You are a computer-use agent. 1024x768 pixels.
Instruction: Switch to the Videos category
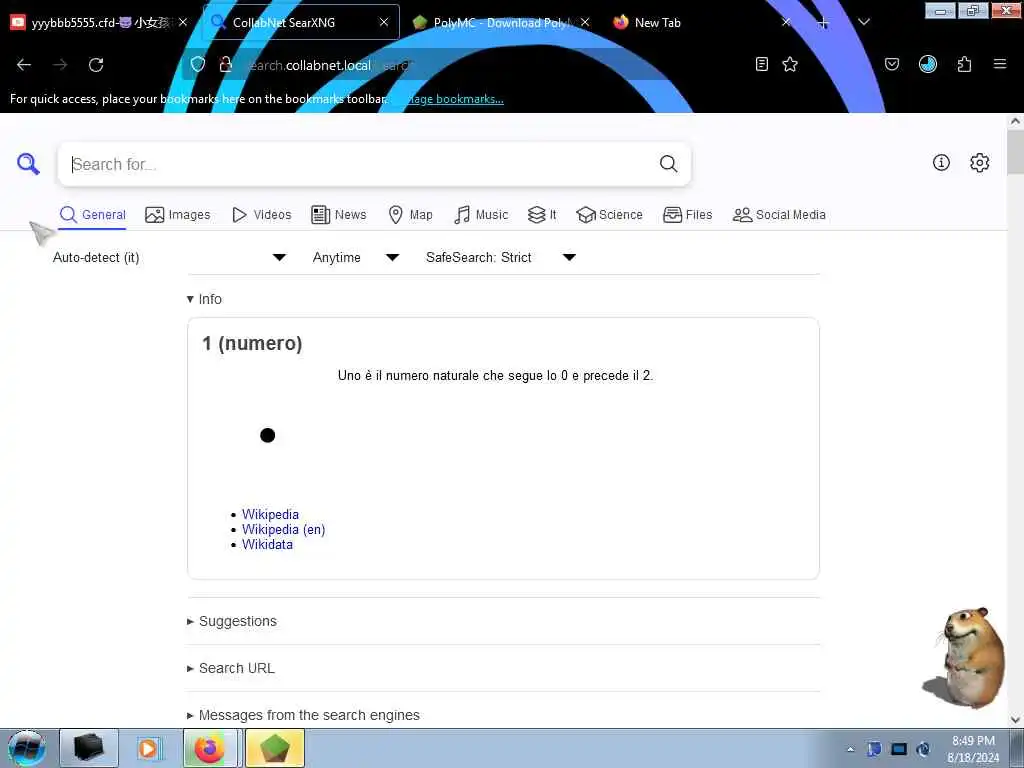[262, 215]
